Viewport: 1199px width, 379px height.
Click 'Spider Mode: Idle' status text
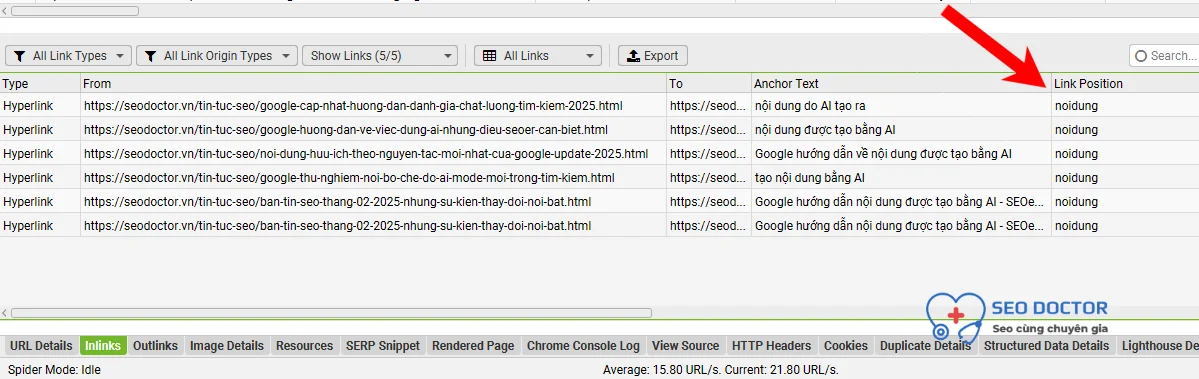54,370
